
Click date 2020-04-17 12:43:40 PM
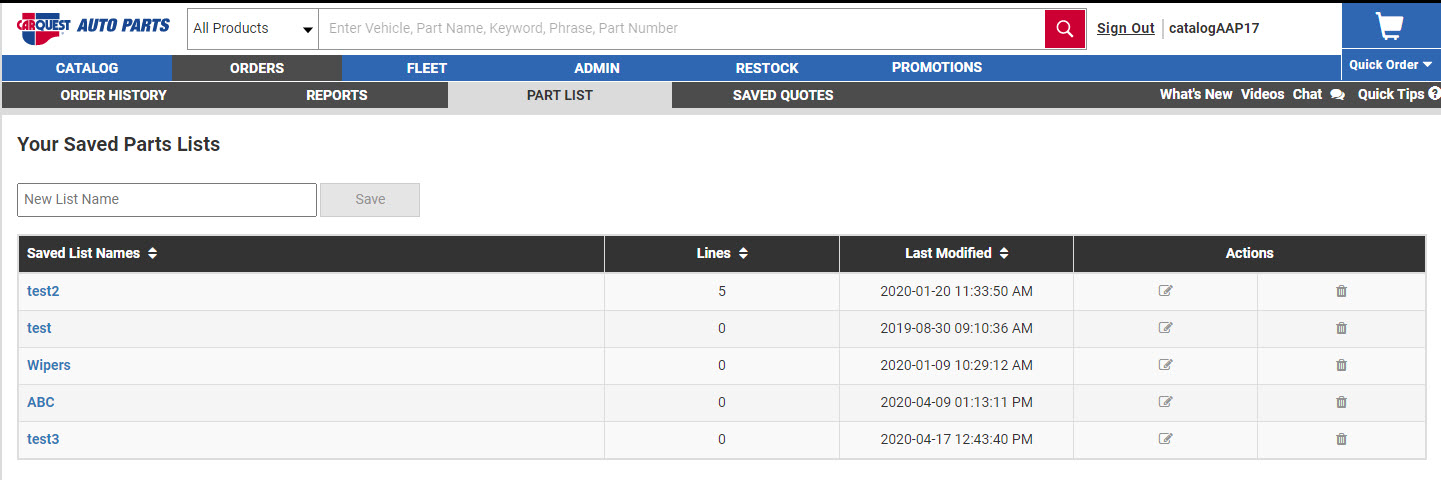click(957, 439)
